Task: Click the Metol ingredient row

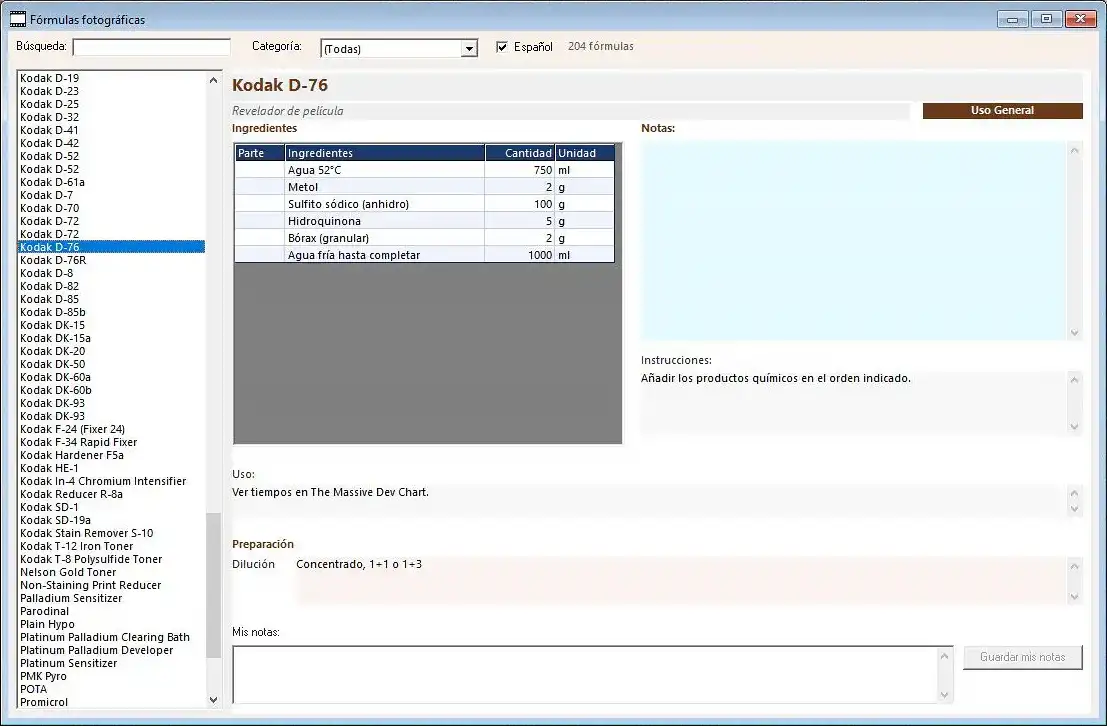Action: click(424, 187)
